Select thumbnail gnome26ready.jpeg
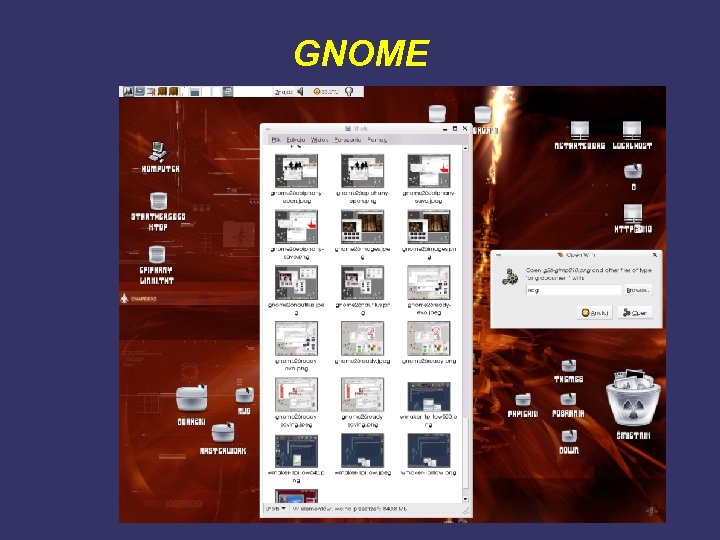Image resolution: width=720 pixels, height=540 pixels. coord(362,338)
